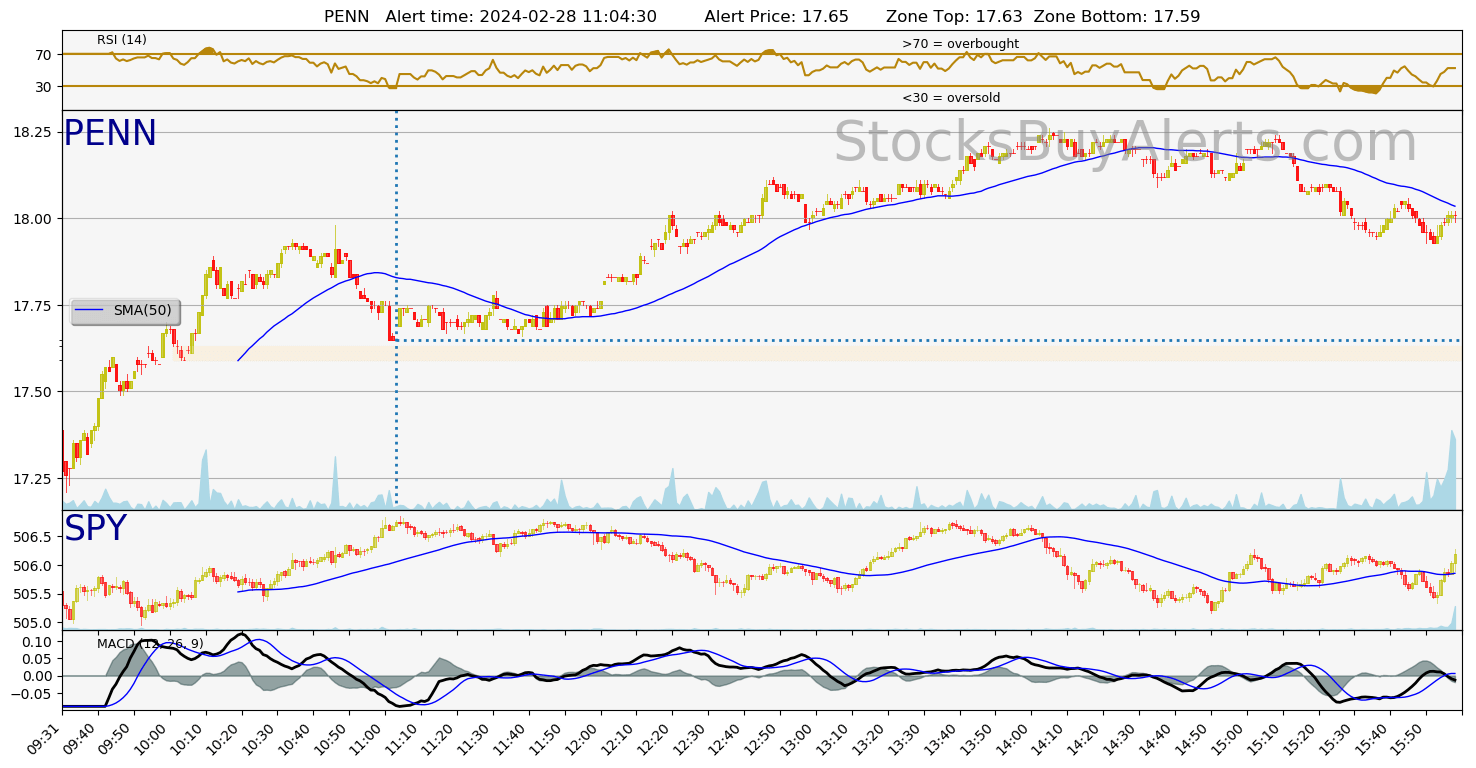Click the RSI 30 axis label
Screen dimensions: 1476x768
[x=44, y=87]
